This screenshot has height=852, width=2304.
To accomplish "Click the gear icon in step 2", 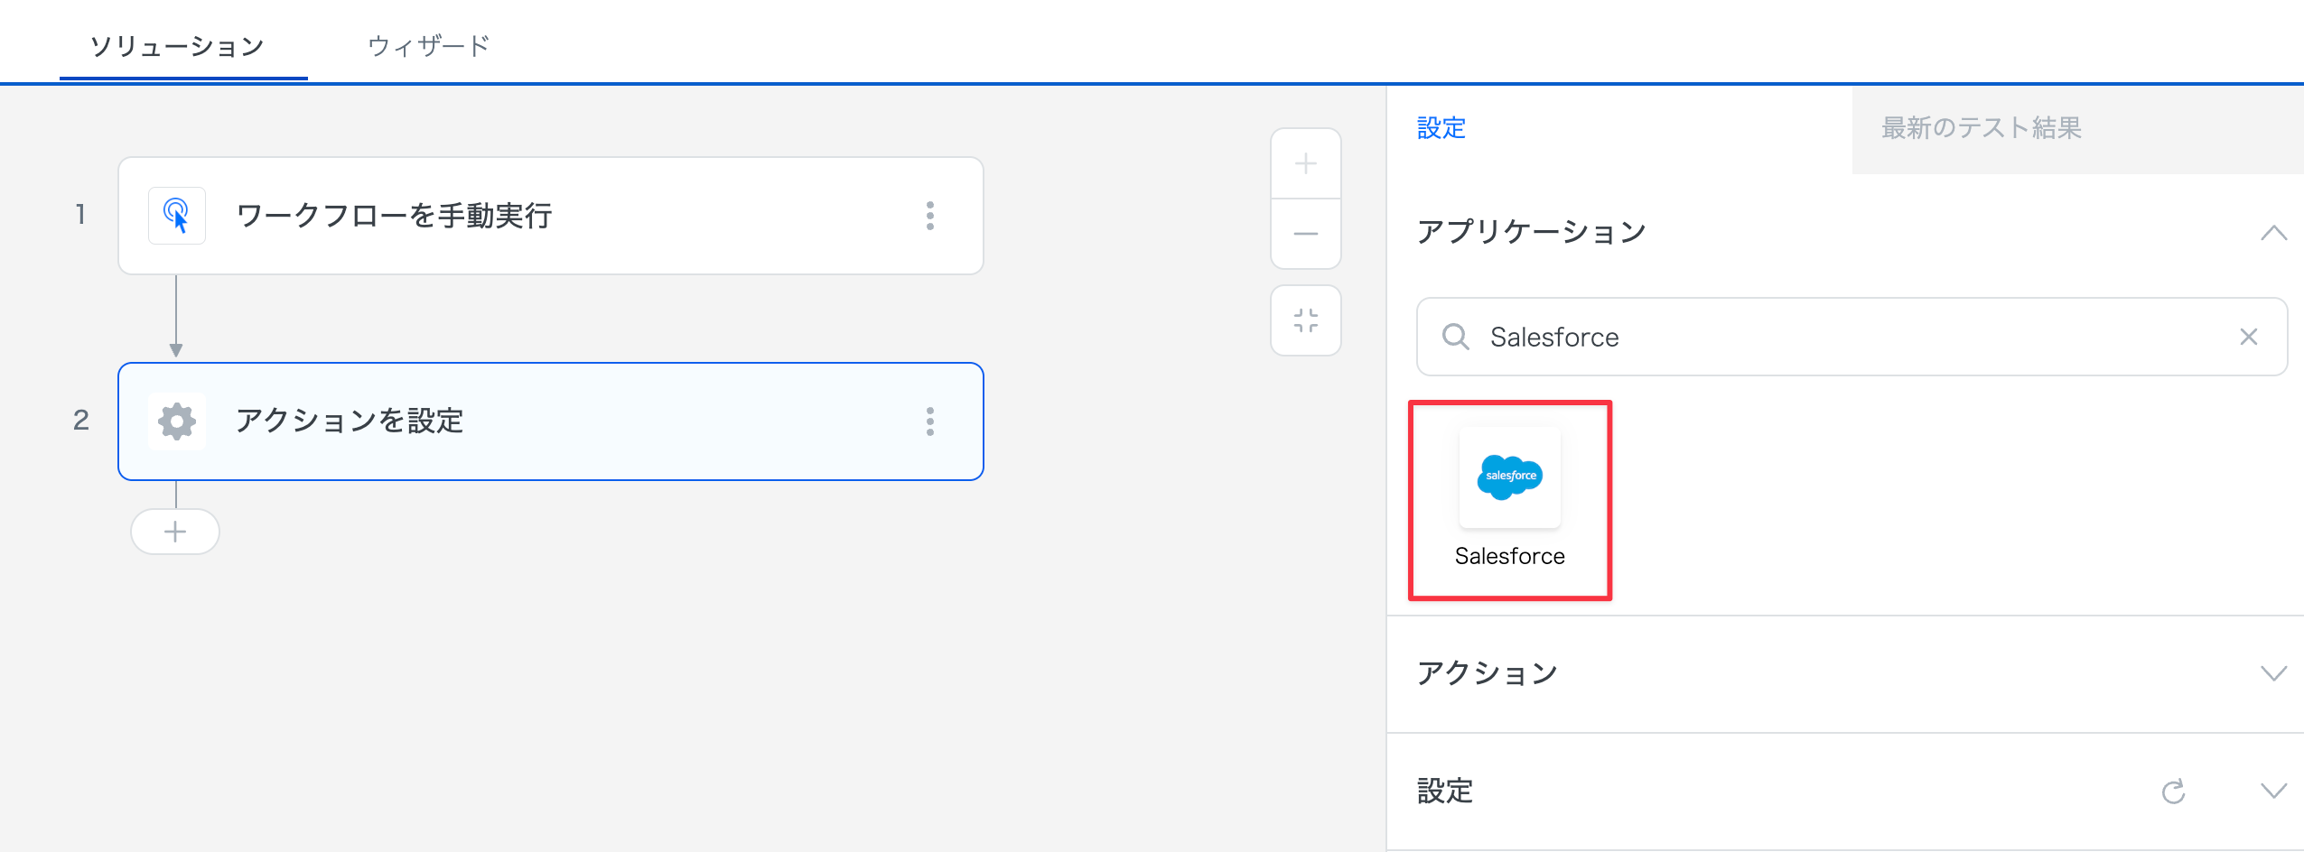I will 177,421.
